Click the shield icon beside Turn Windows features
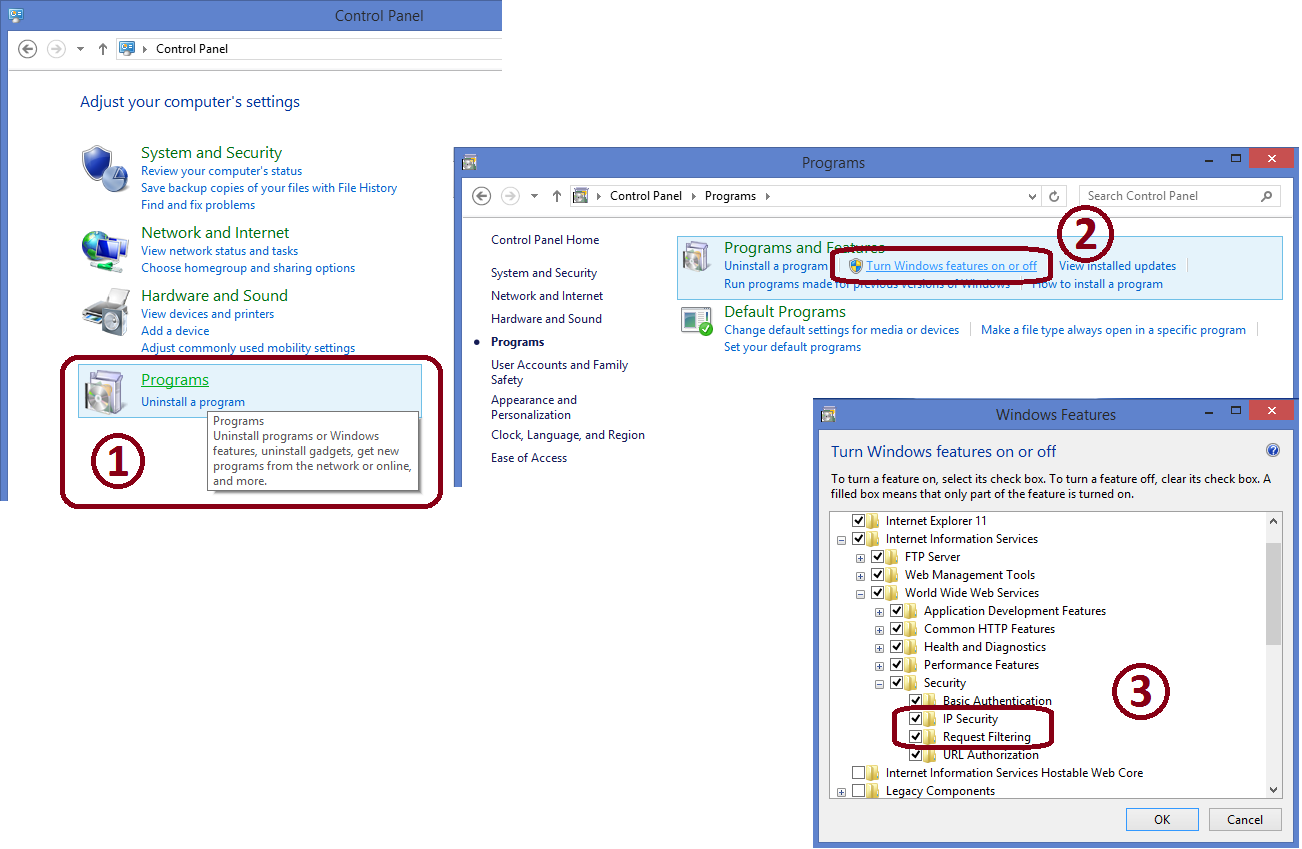Viewport: 1302px width, 849px height. 855,266
